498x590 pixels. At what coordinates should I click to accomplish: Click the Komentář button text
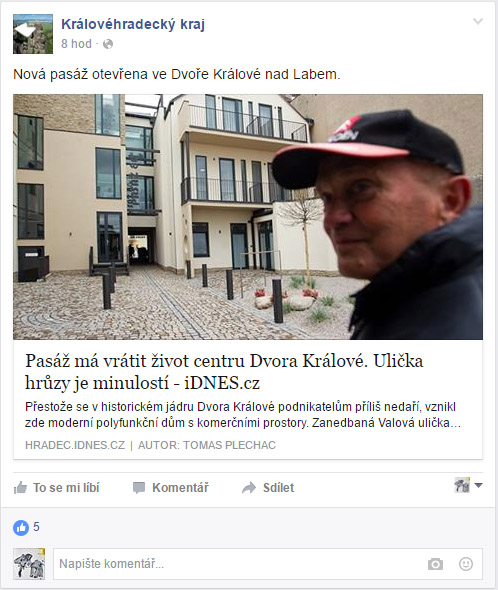pyautogui.click(x=180, y=488)
